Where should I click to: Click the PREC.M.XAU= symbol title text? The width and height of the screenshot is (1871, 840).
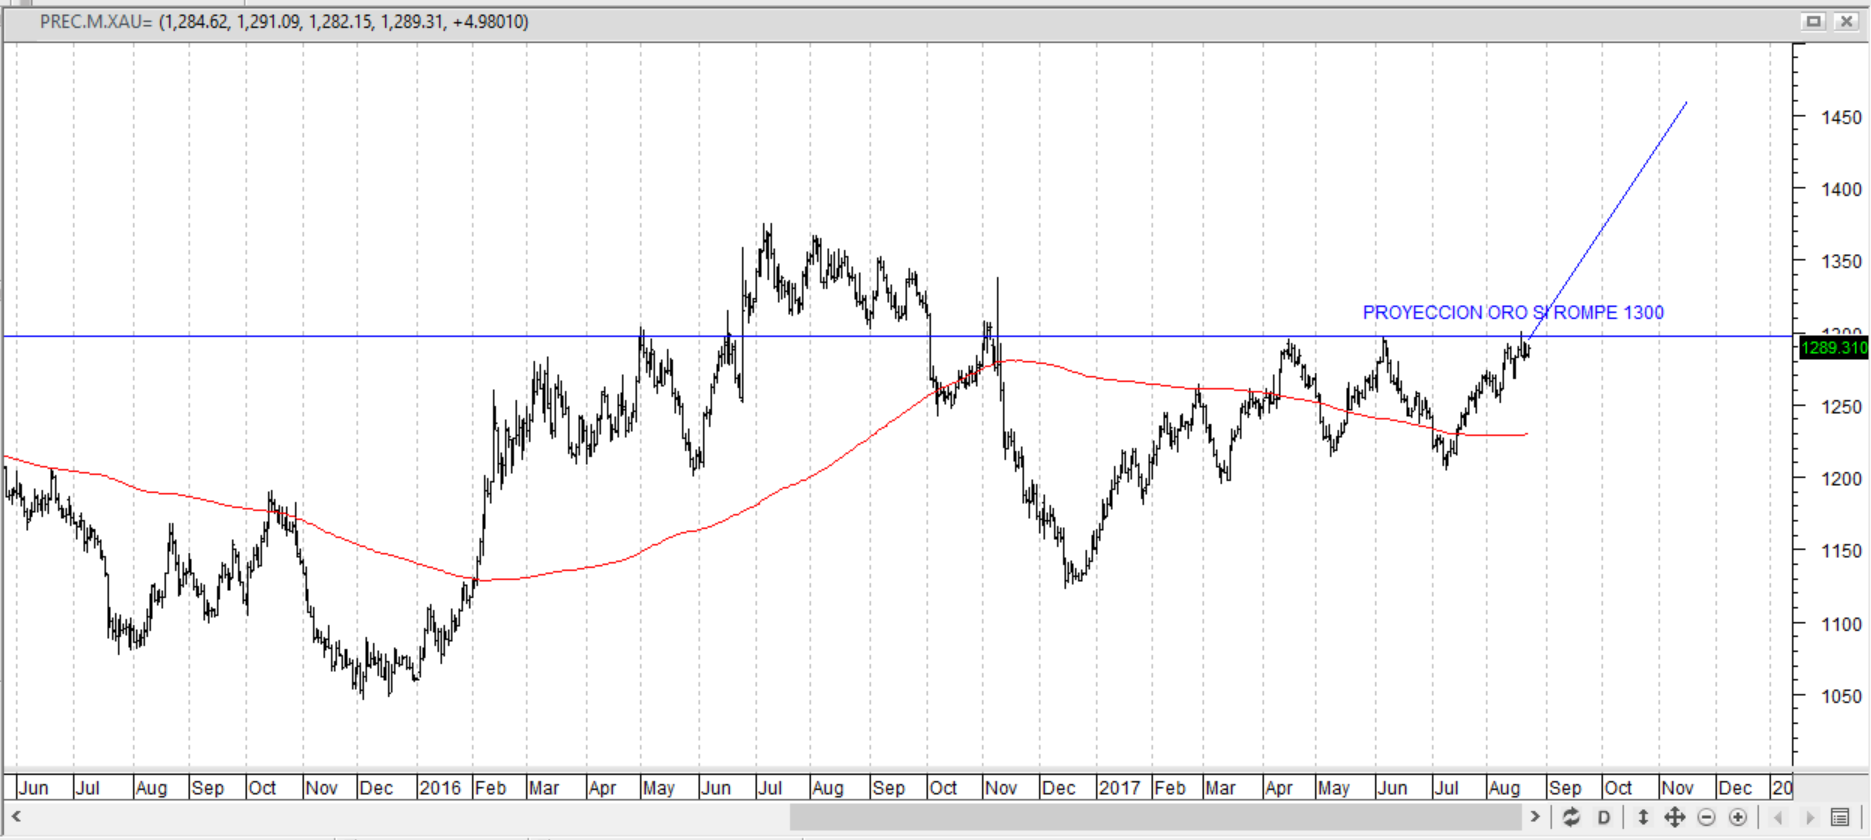[x=96, y=22]
